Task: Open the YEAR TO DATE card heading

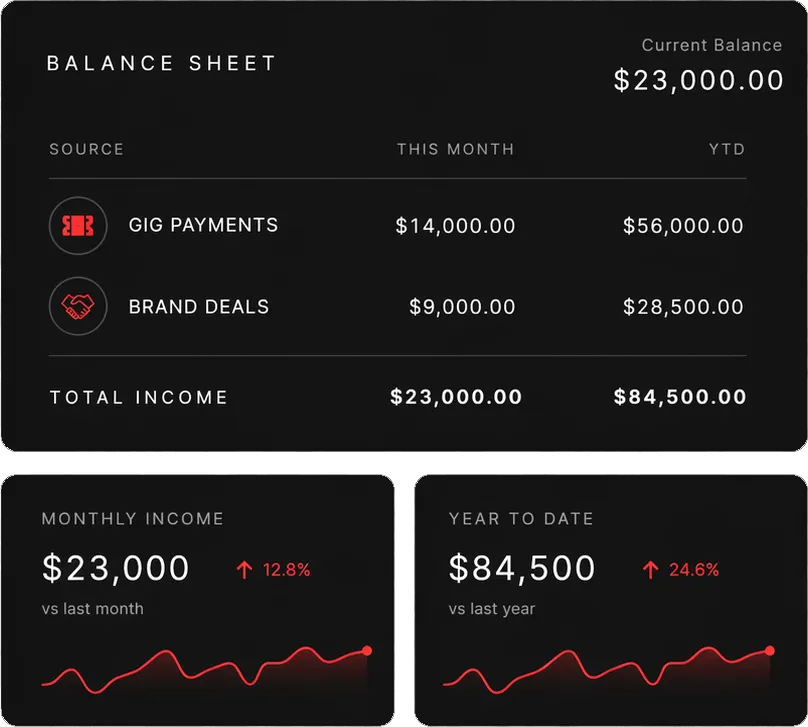Action: (521, 519)
